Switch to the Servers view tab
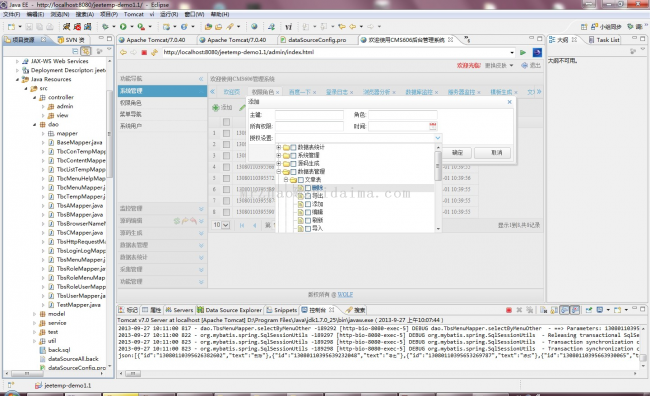 click(179, 310)
